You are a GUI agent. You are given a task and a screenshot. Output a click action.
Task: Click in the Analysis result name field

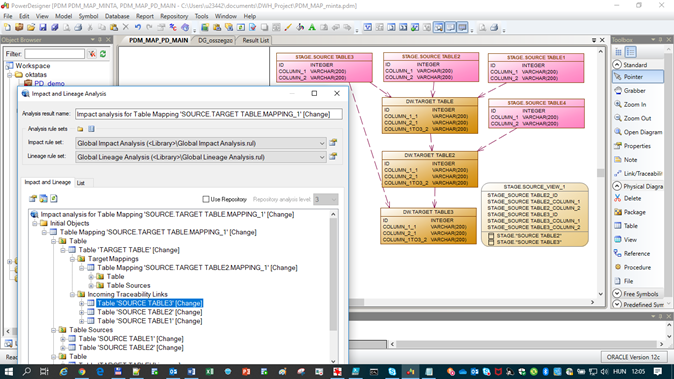point(208,114)
